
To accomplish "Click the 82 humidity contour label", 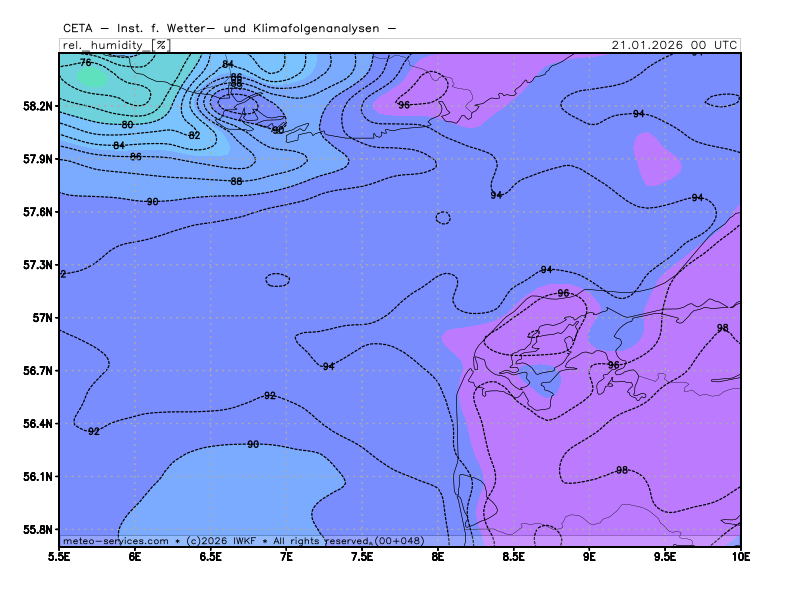I will tap(194, 135).
